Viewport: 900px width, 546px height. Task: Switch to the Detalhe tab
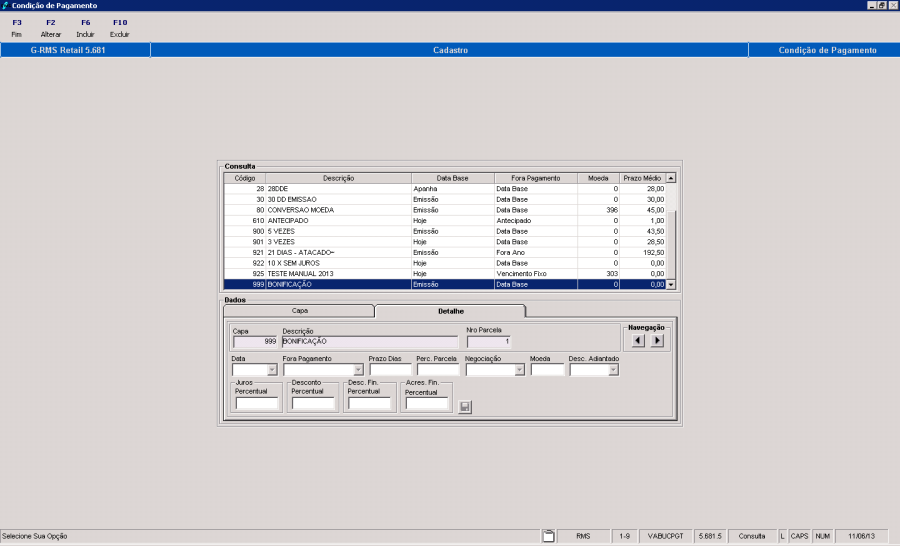[451, 311]
